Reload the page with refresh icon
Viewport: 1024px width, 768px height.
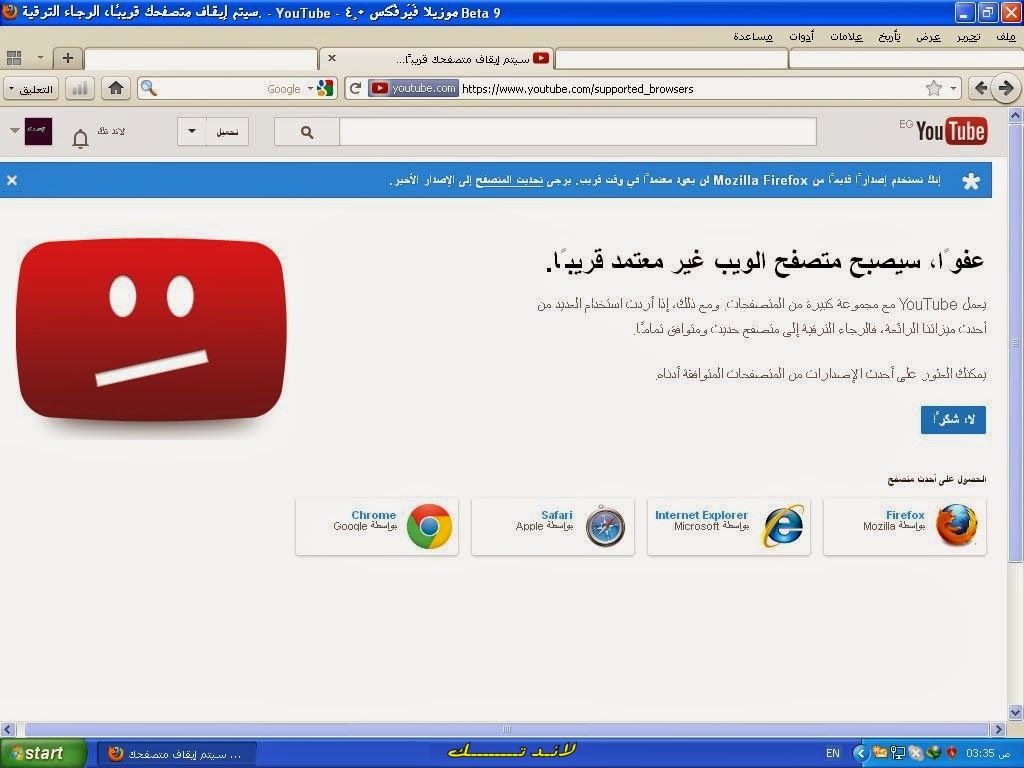[355, 88]
